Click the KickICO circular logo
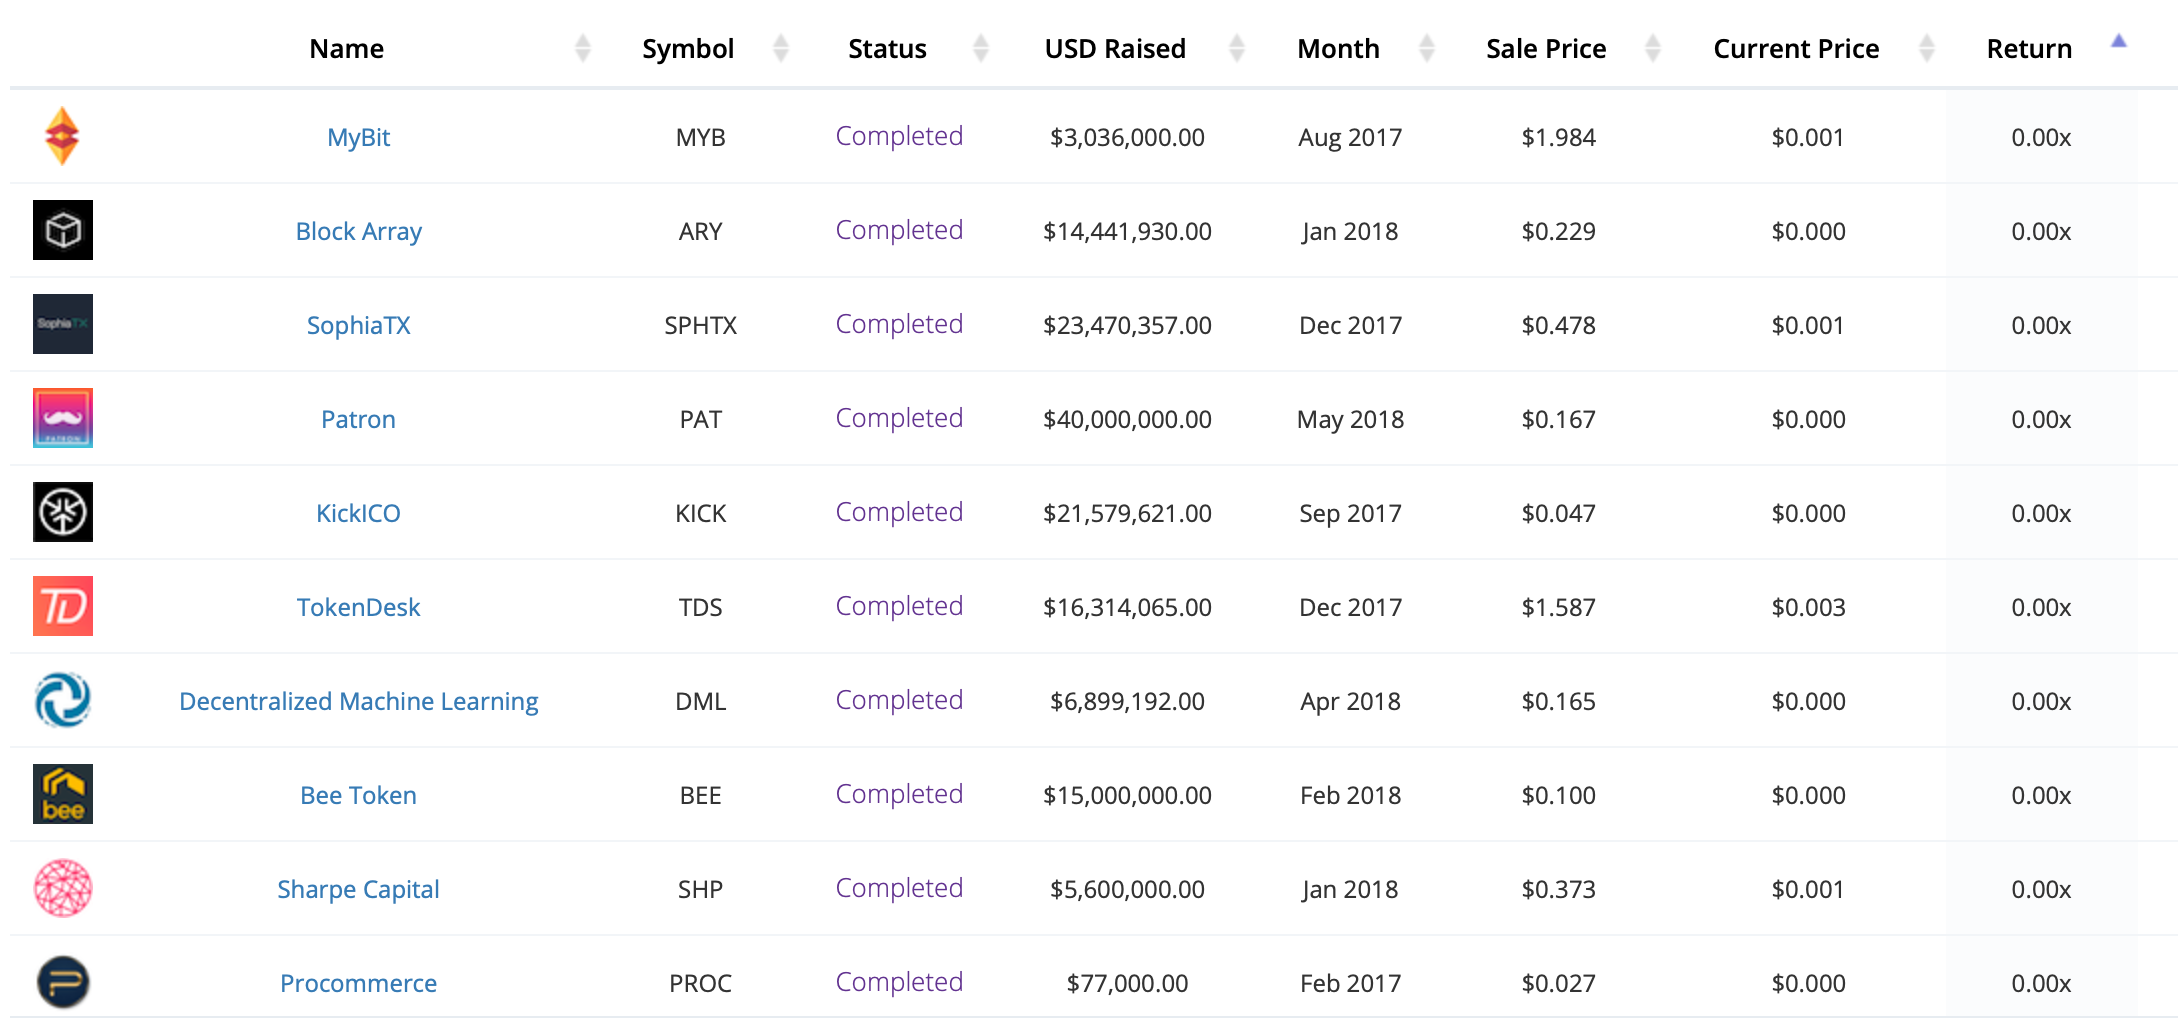Viewport: 2178px width, 1026px height. (62, 512)
